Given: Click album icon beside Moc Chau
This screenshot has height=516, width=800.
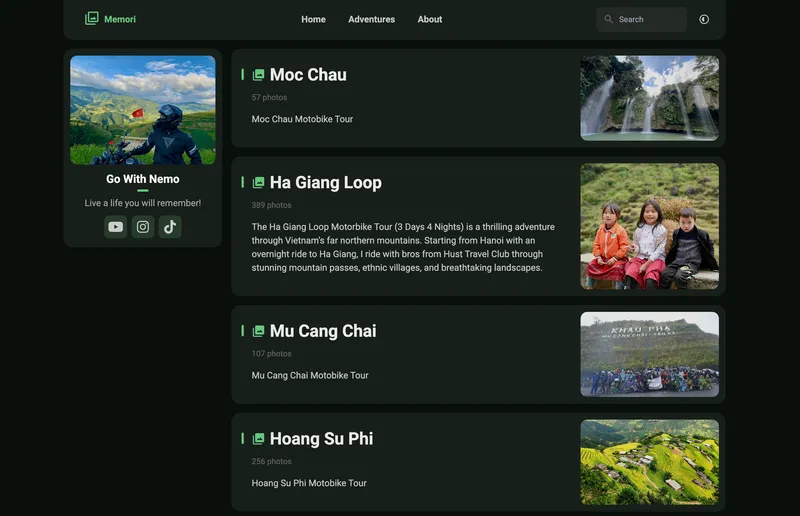Looking at the screenshot, I should (x=259, y=75).
